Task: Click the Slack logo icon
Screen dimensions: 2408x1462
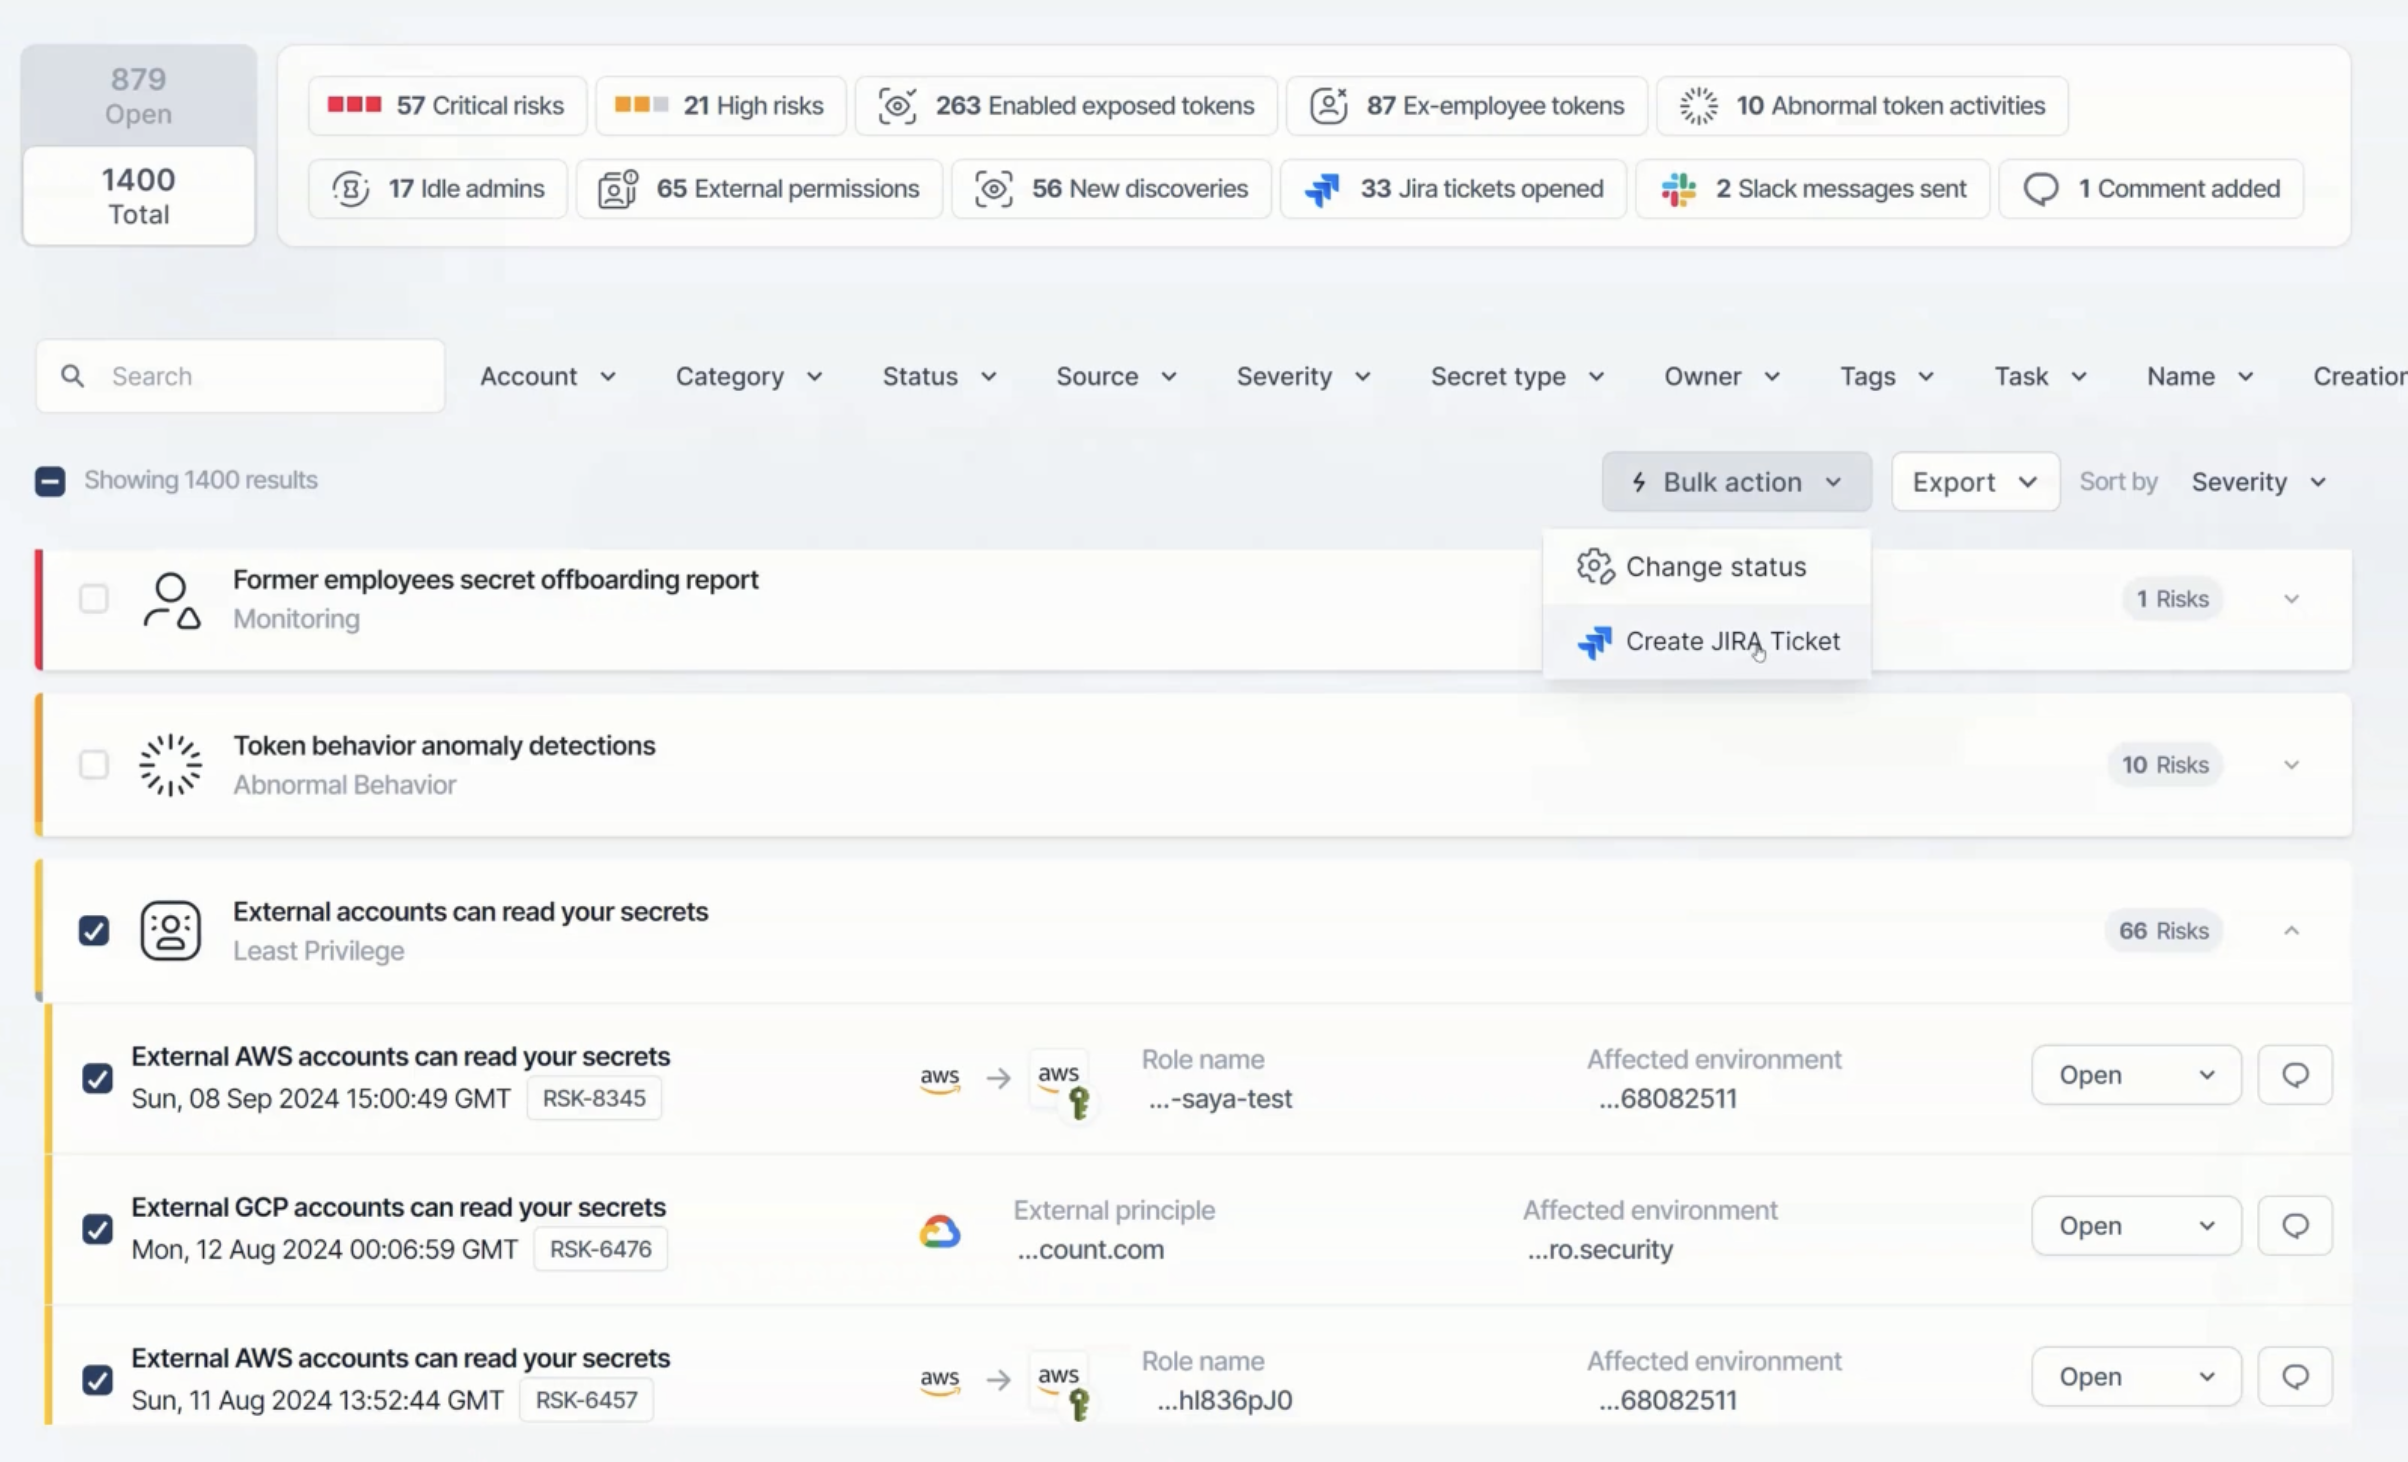Action: coord(1678,189)
